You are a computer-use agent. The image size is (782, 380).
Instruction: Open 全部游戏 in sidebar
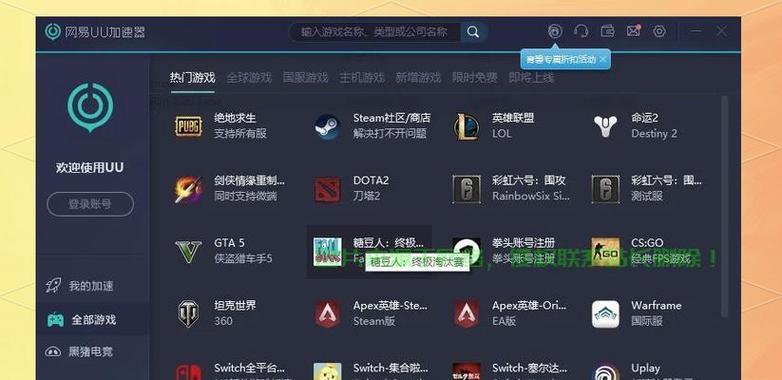tap(92, 320)
